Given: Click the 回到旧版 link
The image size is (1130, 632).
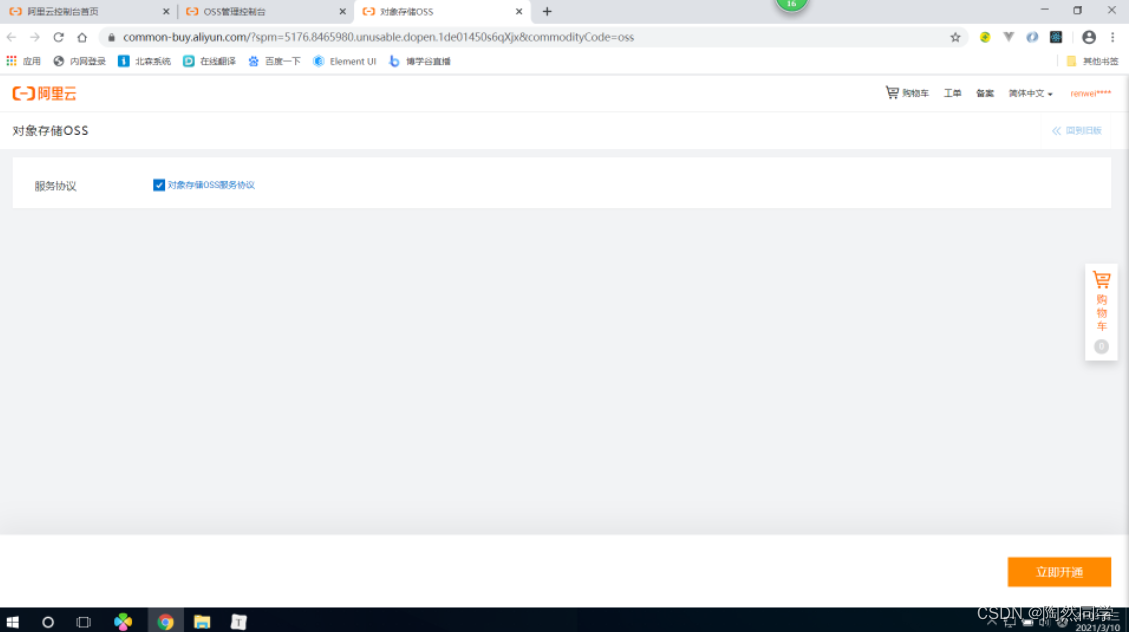Looking at the screenshot, I should (x=1077, y=130).
